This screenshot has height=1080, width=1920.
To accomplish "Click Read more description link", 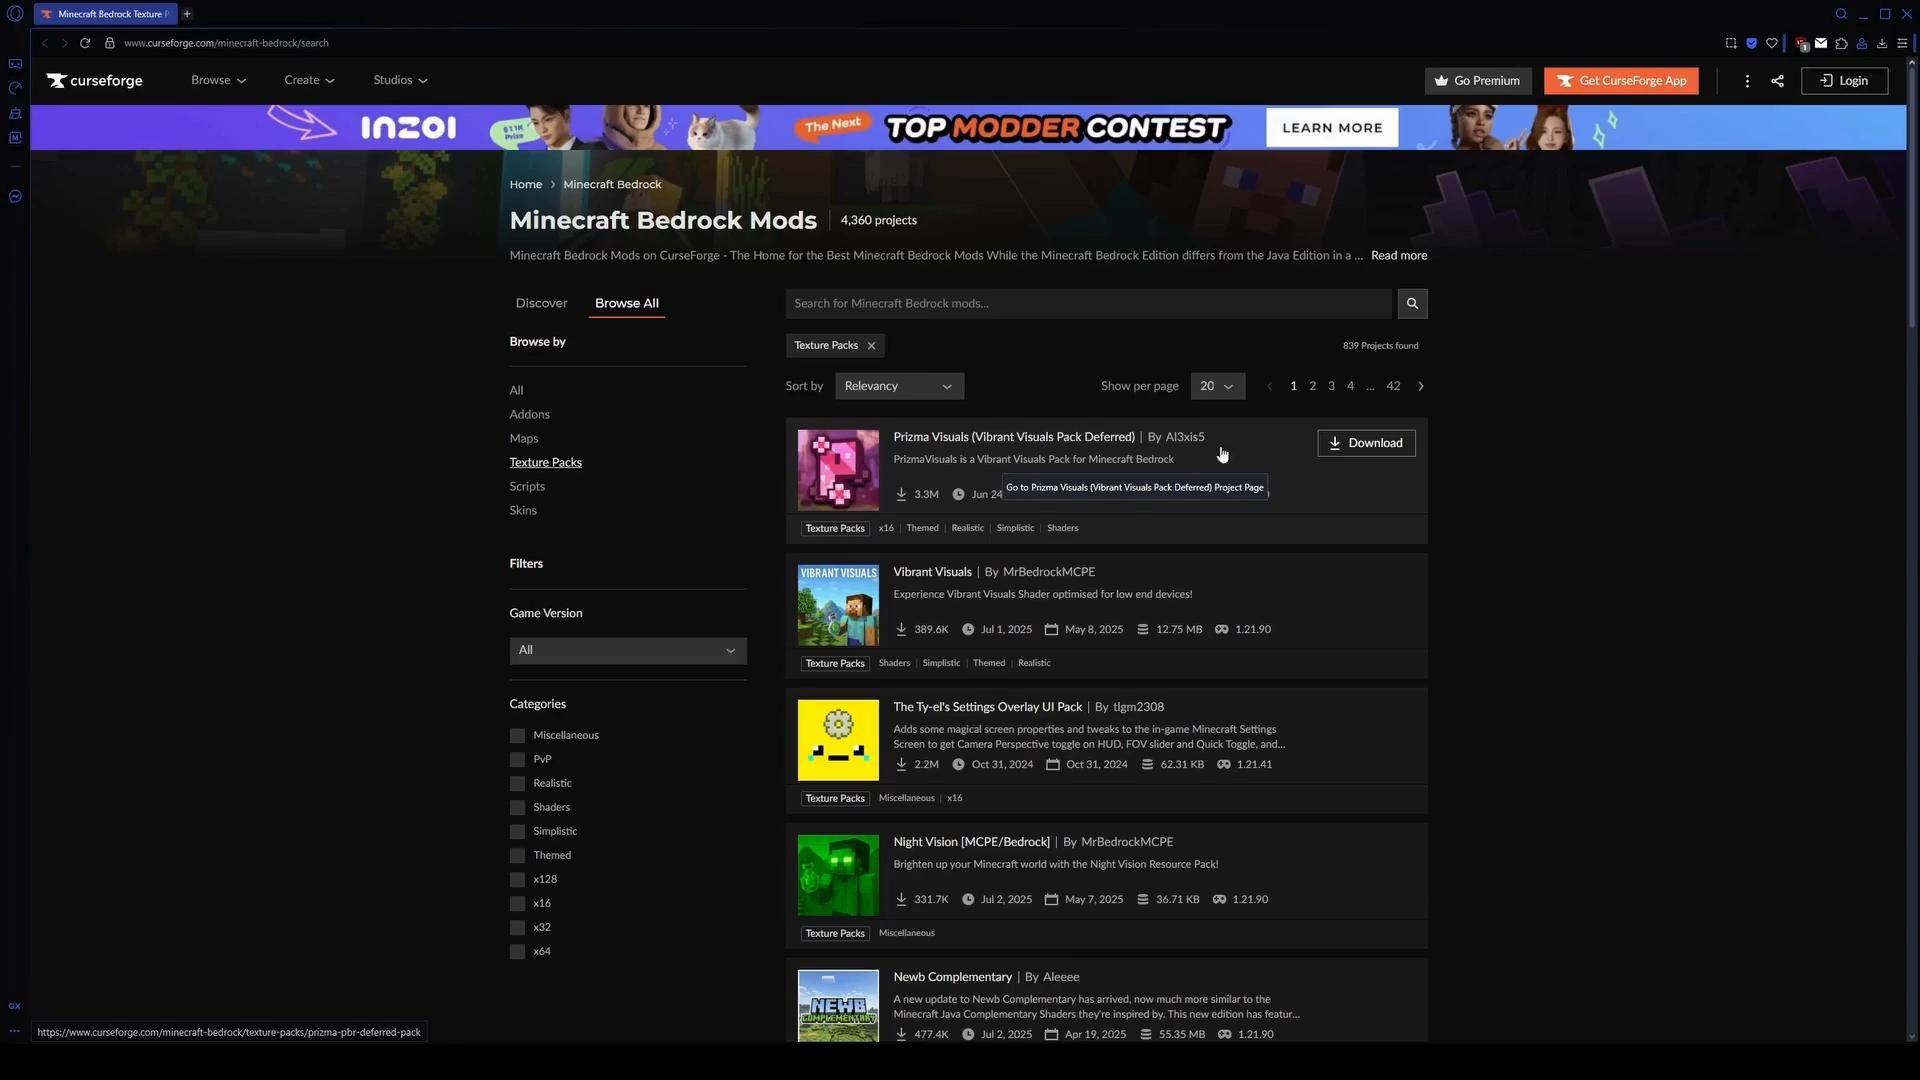I will click(1398, 256).
